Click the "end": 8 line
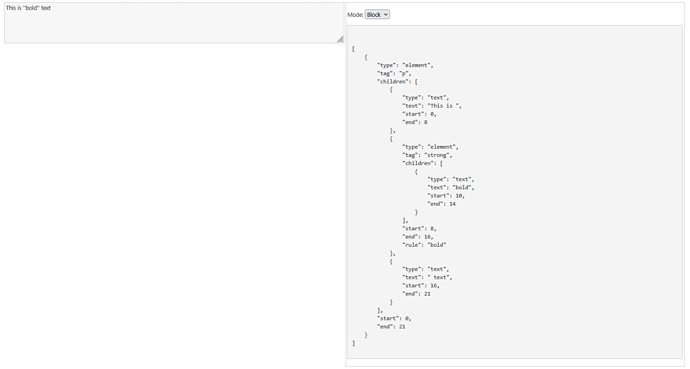This screenshot has width=690, height=369. tap(415, 122)
